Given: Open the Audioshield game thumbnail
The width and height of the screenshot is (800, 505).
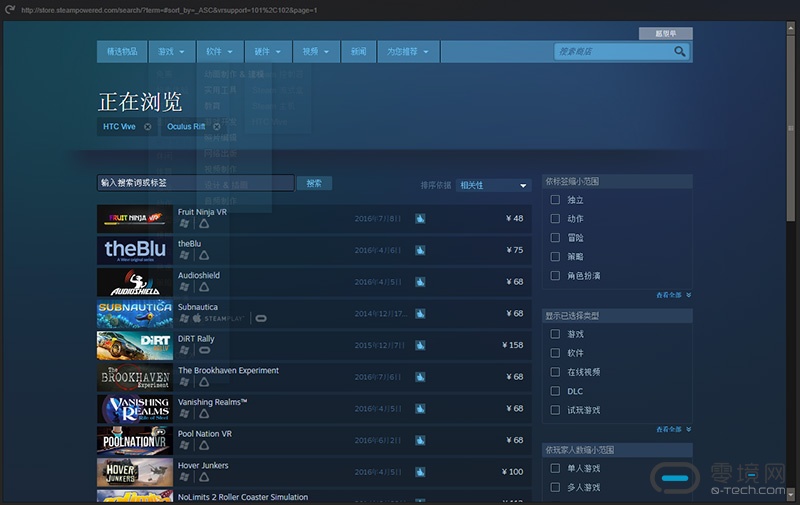Looking at the screenshot, I should (x=135, y=282).
